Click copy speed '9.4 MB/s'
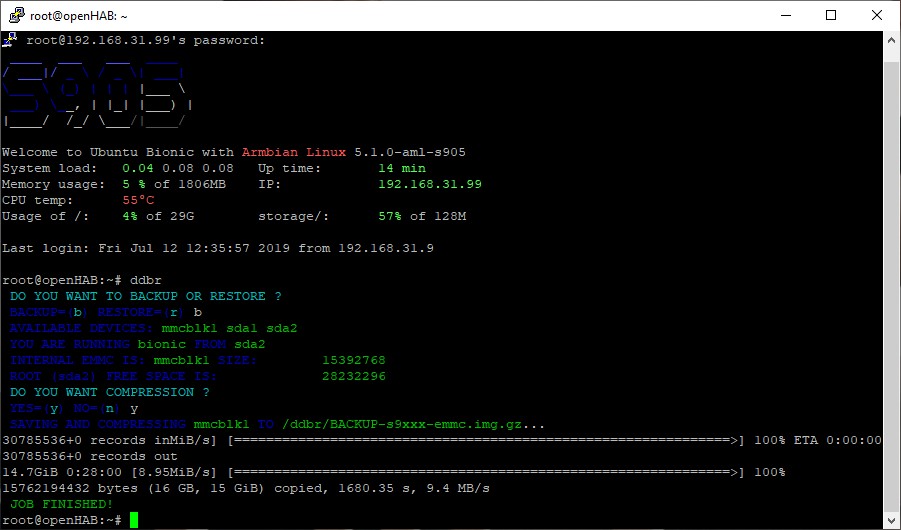This screenshot has width=901, height=530. point(457,489)
